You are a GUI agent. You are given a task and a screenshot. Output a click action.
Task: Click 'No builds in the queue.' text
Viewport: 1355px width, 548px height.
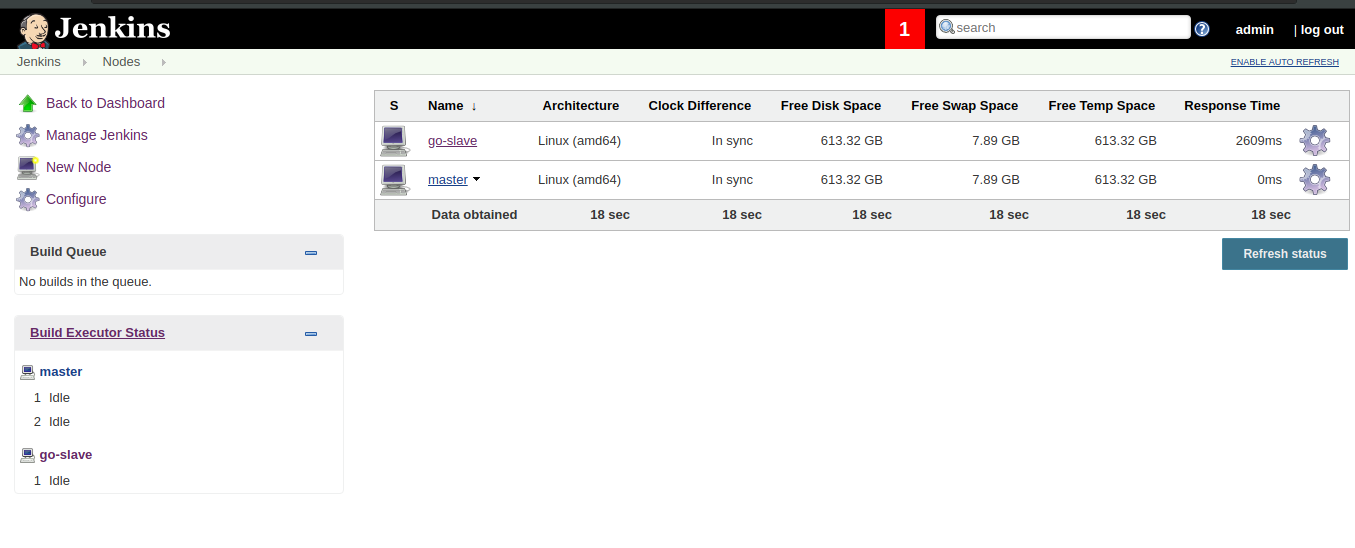tap(86, 282)
